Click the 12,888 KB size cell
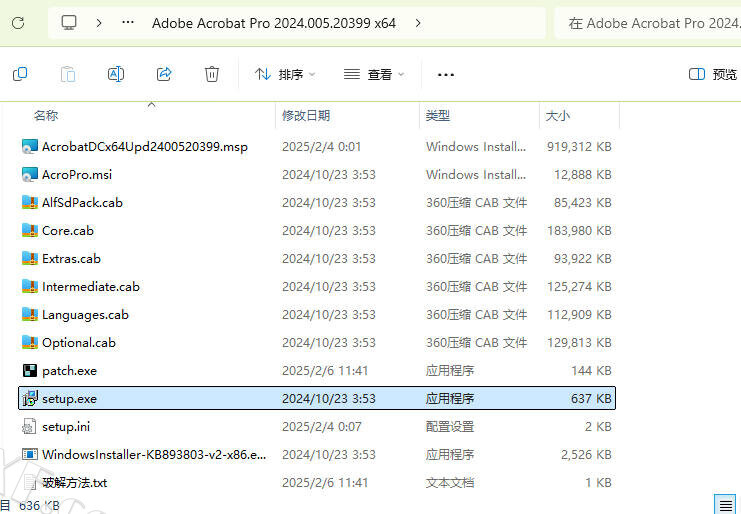The image size is (741, 514). tap(583, 175)
